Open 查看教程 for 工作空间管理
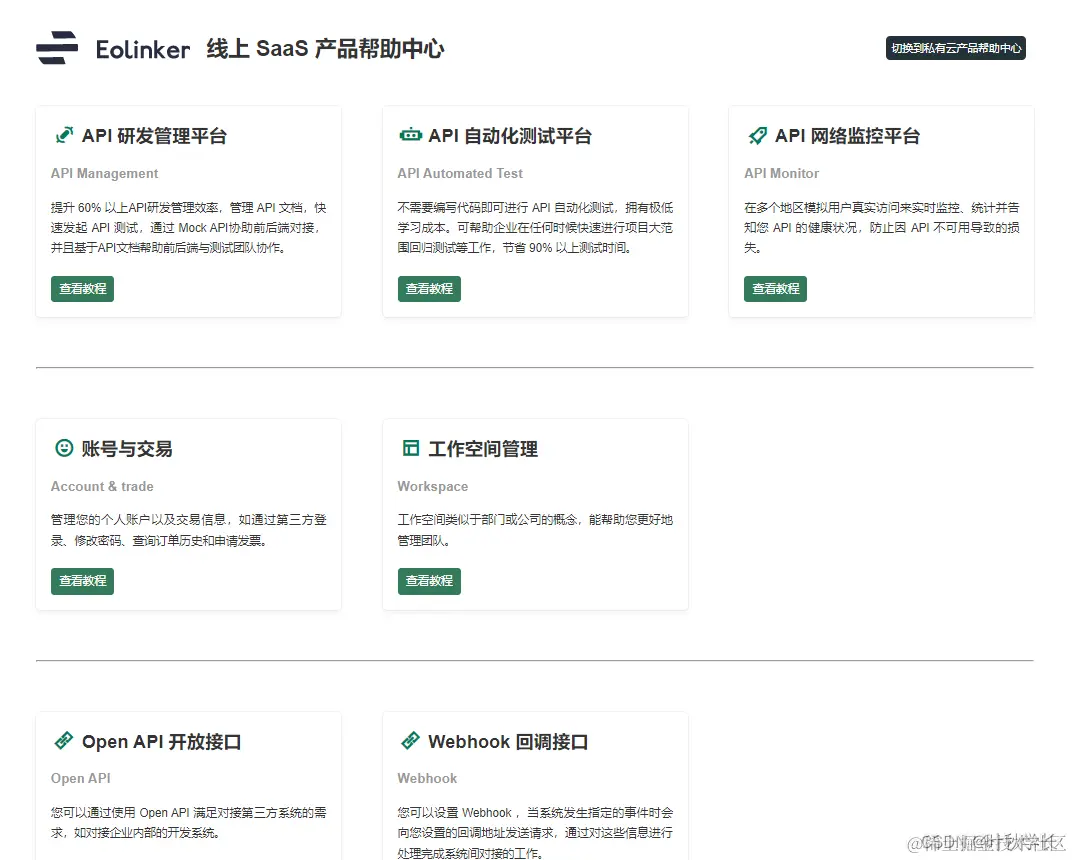 click(x=429, y=581)
